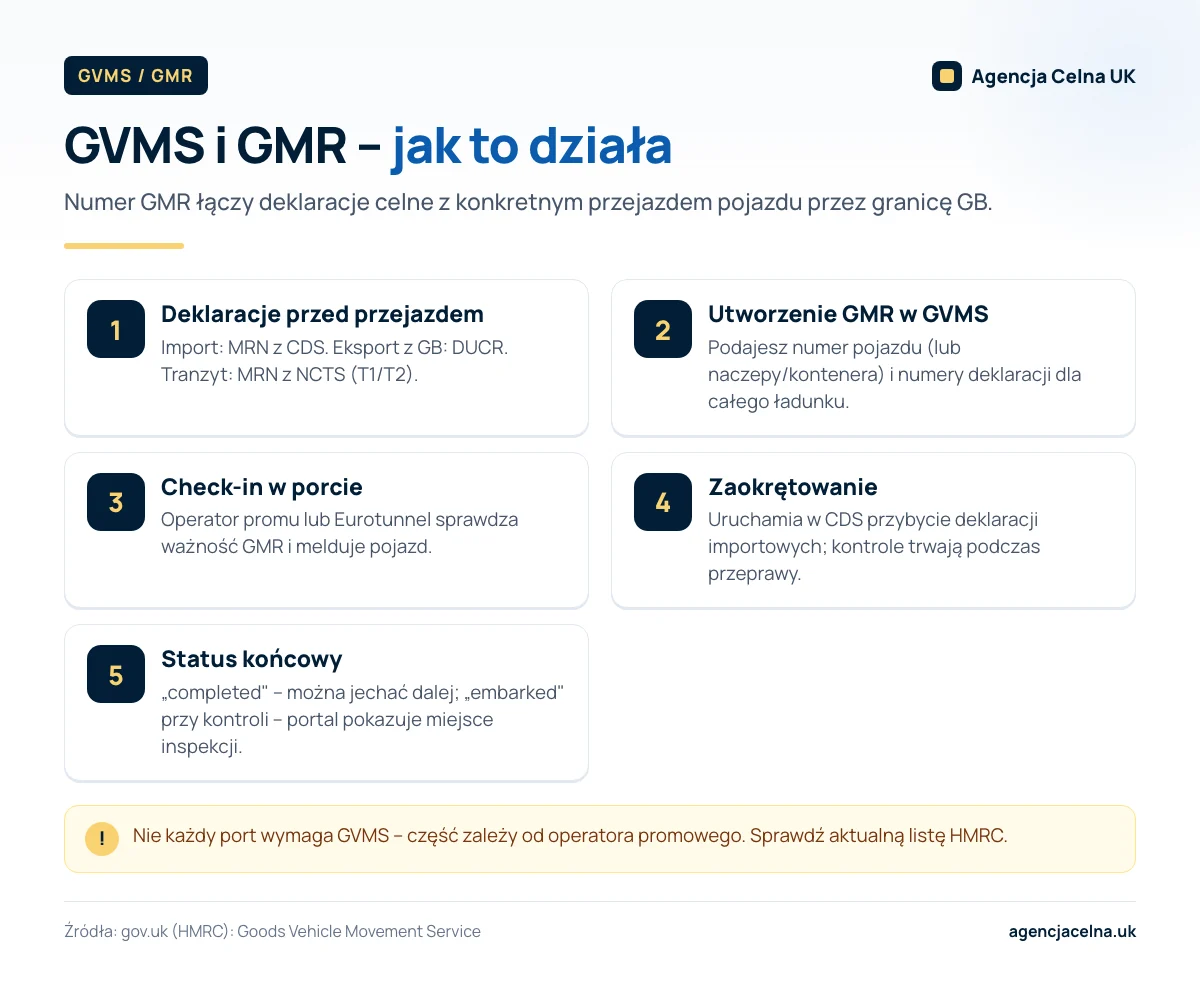
Task: Click the source line "Źródła: gov.uk (HMRC)"
Action: click(272, 931)
